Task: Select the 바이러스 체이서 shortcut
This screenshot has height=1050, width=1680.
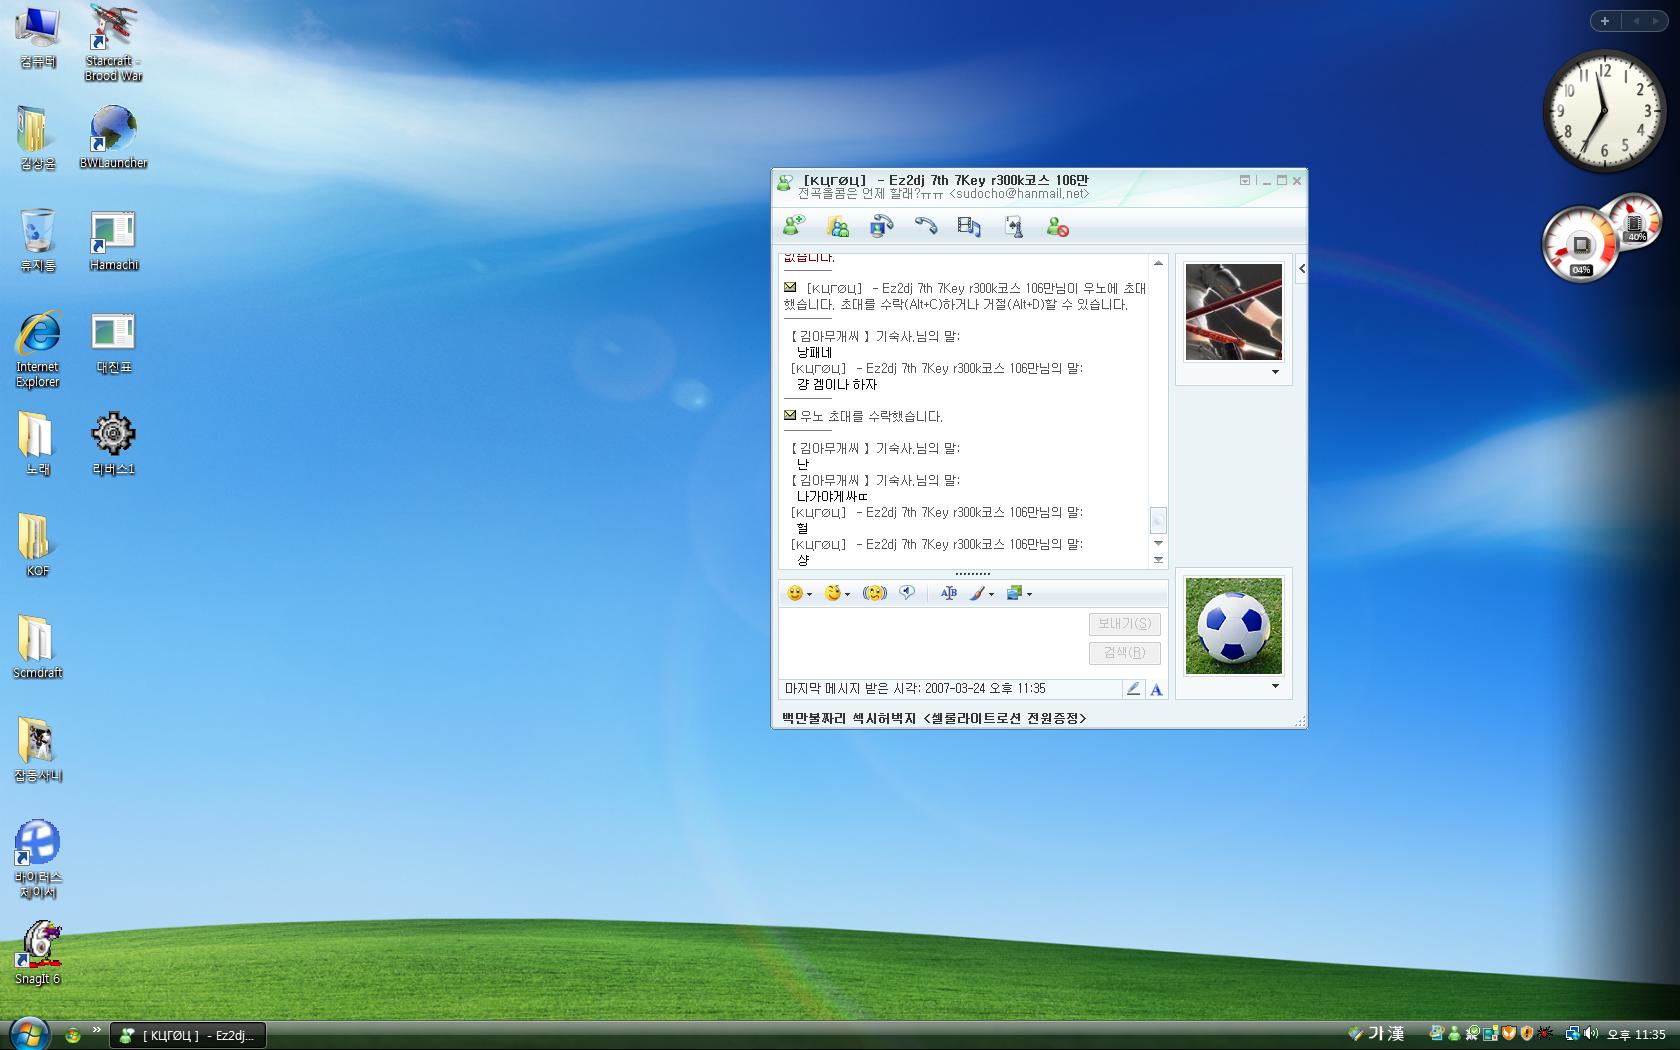Action: [38, 861]
